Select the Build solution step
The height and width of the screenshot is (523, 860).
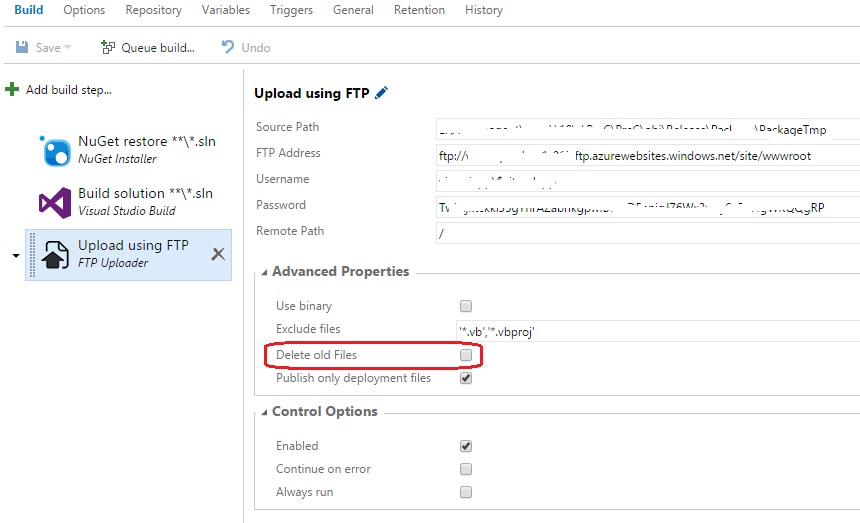145,201
